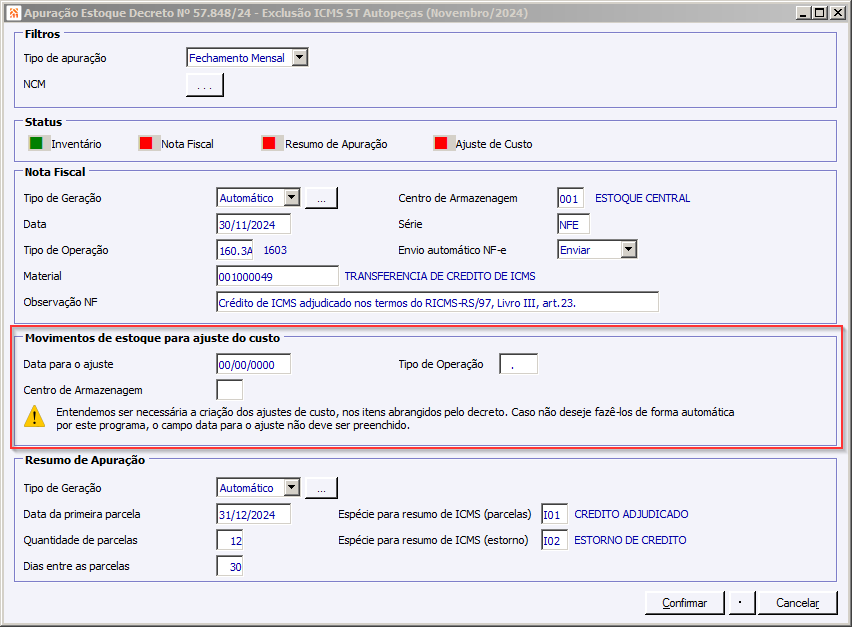Click the Nota Fiscal Tipo de Operação field
The width and height of the screenshot is (852, 627).
(x=235, y=250)
